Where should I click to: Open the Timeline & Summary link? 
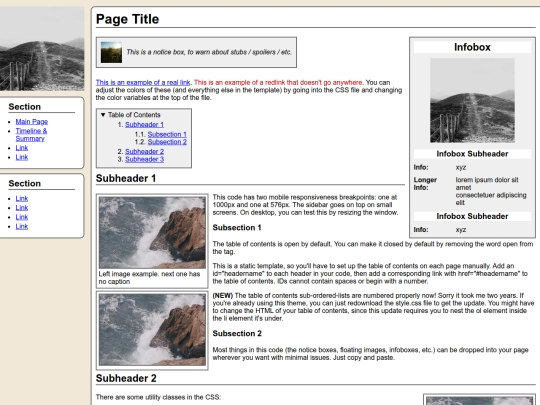[31, 135]
